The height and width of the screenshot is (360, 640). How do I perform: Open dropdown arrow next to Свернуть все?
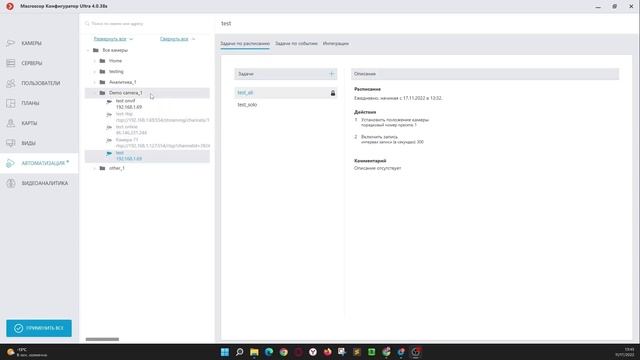point(193,39)
